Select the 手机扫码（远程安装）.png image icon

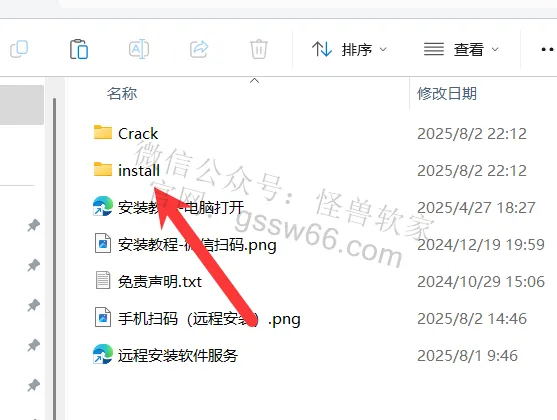[103, 317]
